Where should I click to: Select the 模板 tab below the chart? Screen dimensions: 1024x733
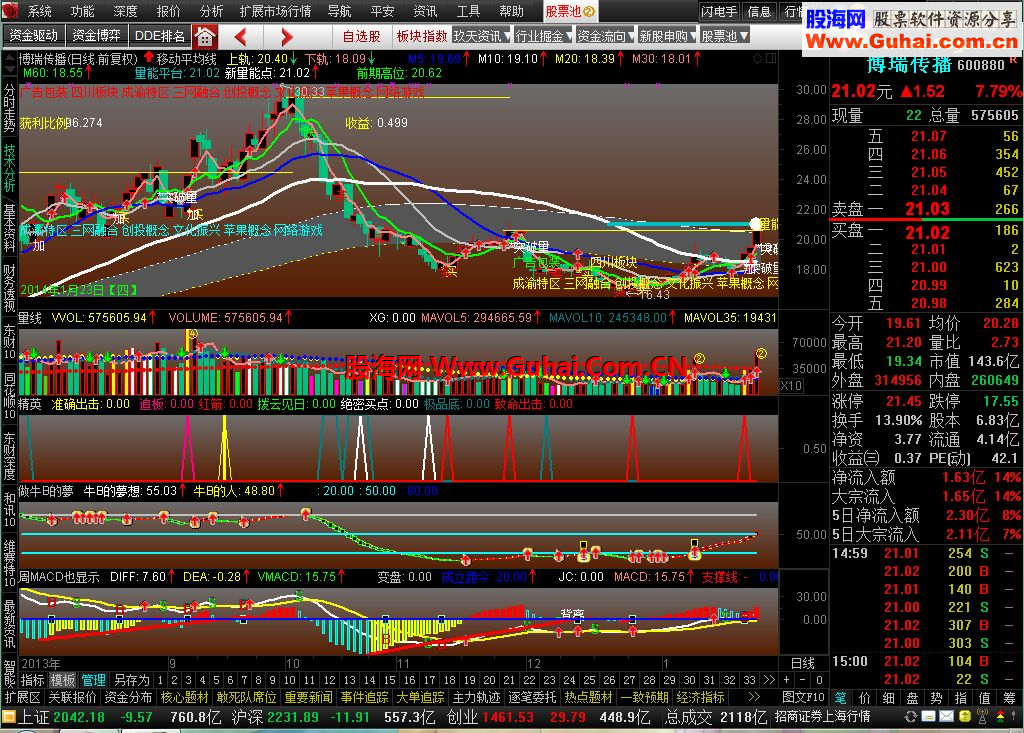(63, 680)
